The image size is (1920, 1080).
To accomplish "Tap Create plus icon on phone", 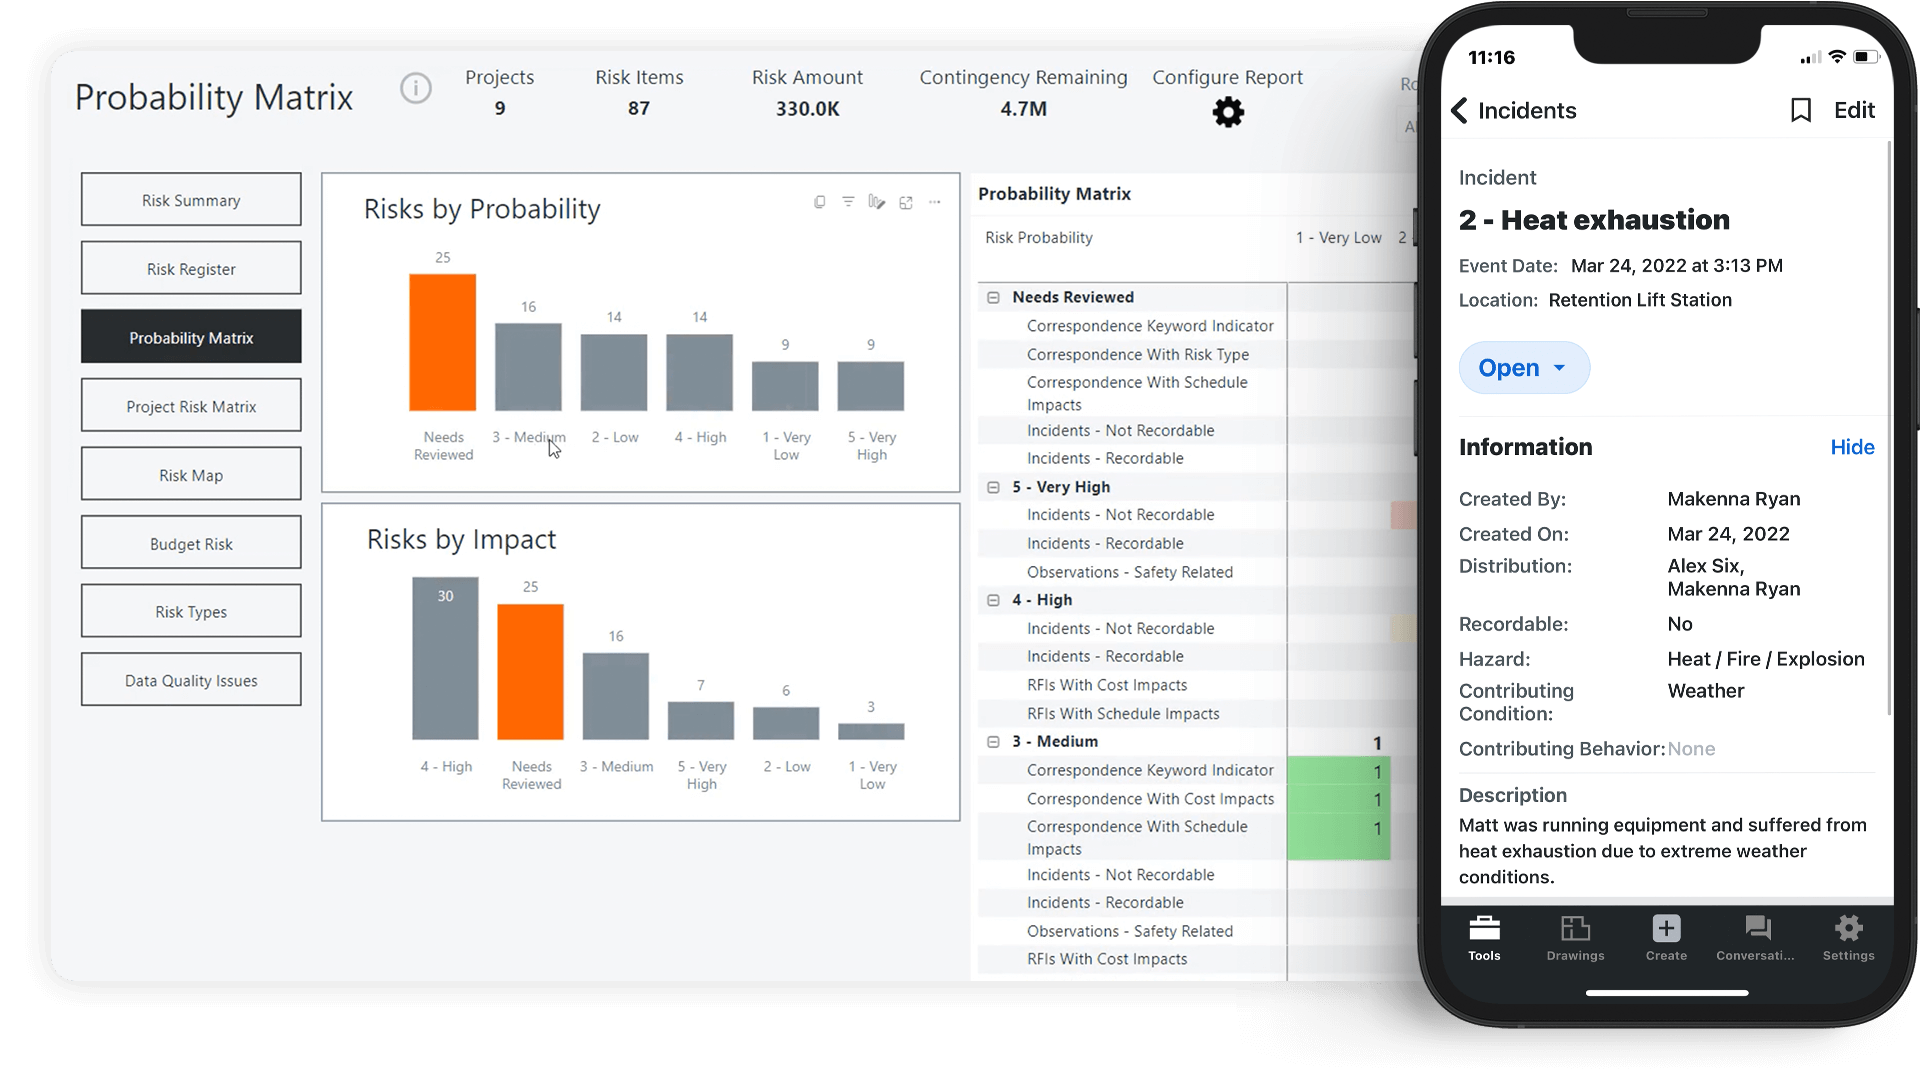I will 1666,939.
